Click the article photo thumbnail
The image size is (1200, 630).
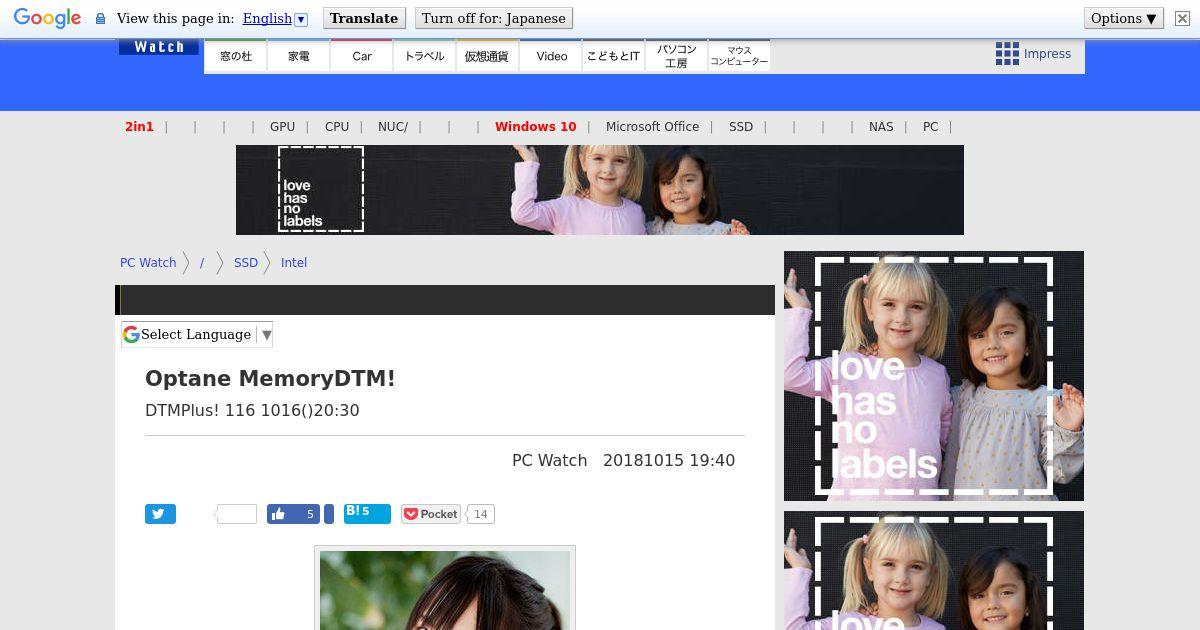coord(445,588)
